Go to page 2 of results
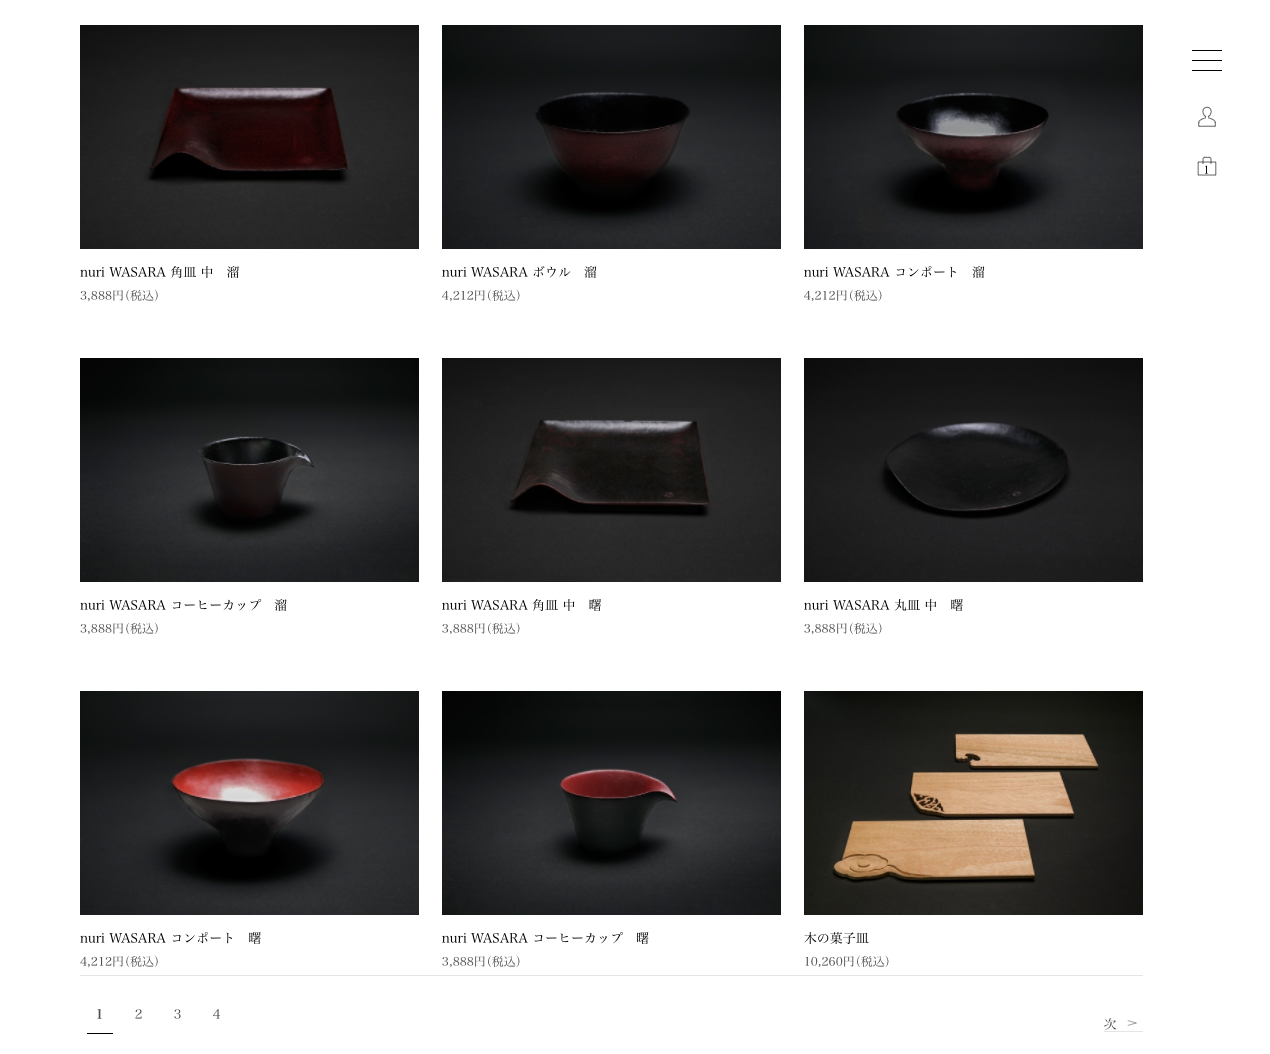Viewport: 1270px width, 1054px height. pos(138,1014)
